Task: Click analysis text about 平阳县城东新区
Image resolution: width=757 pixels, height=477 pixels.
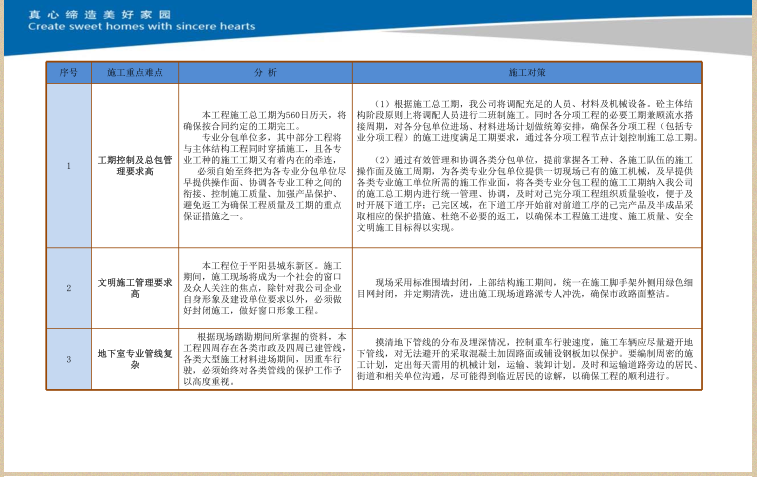Action: 265,288
